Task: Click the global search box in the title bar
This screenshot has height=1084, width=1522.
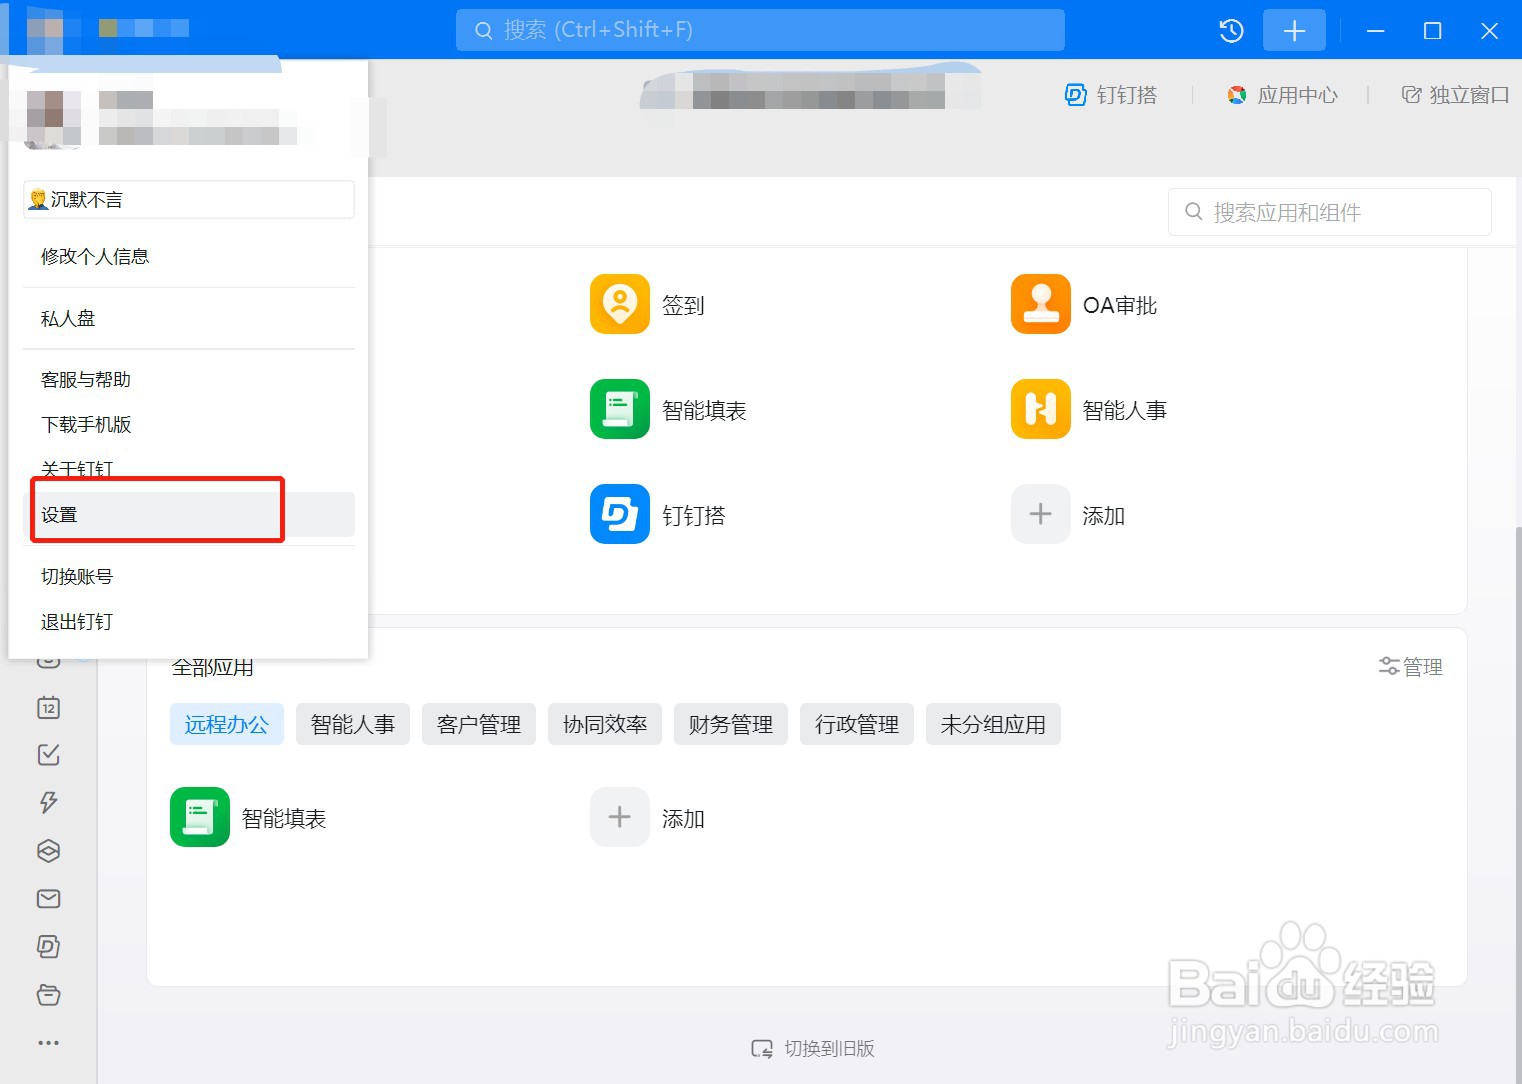Action: [x=760, y=30]
